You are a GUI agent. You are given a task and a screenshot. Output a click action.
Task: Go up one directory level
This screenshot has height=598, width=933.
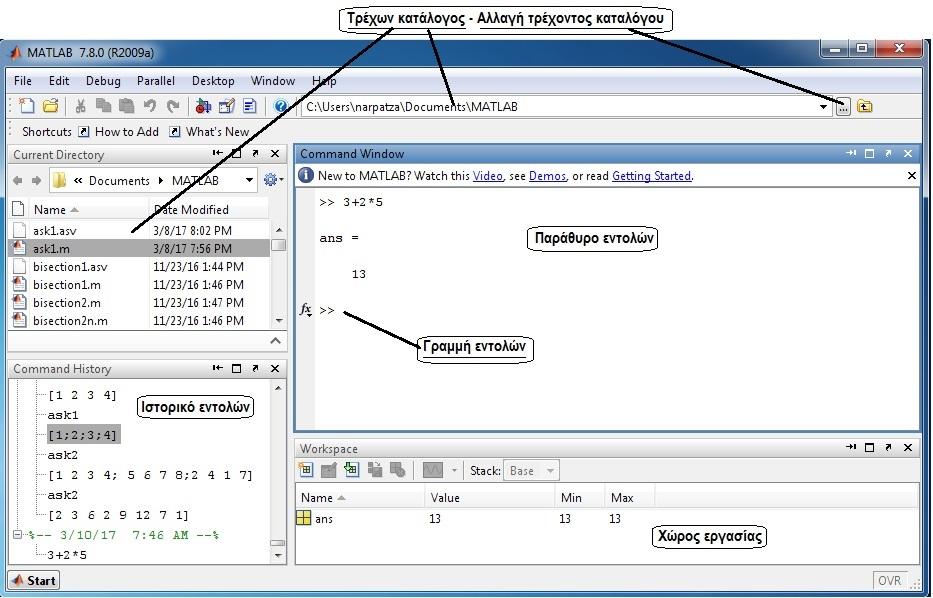[x=865, y=107]
